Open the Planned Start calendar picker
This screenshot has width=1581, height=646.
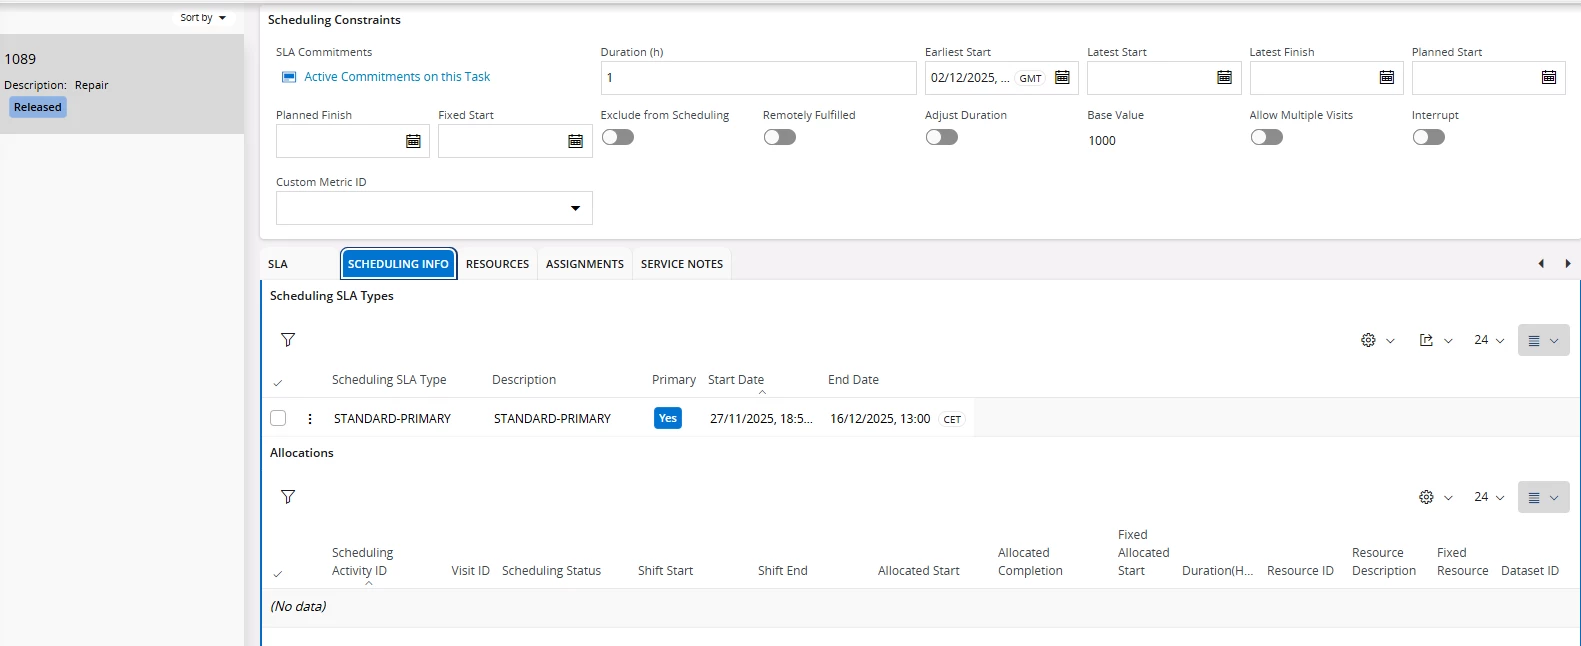[1548, 78]
